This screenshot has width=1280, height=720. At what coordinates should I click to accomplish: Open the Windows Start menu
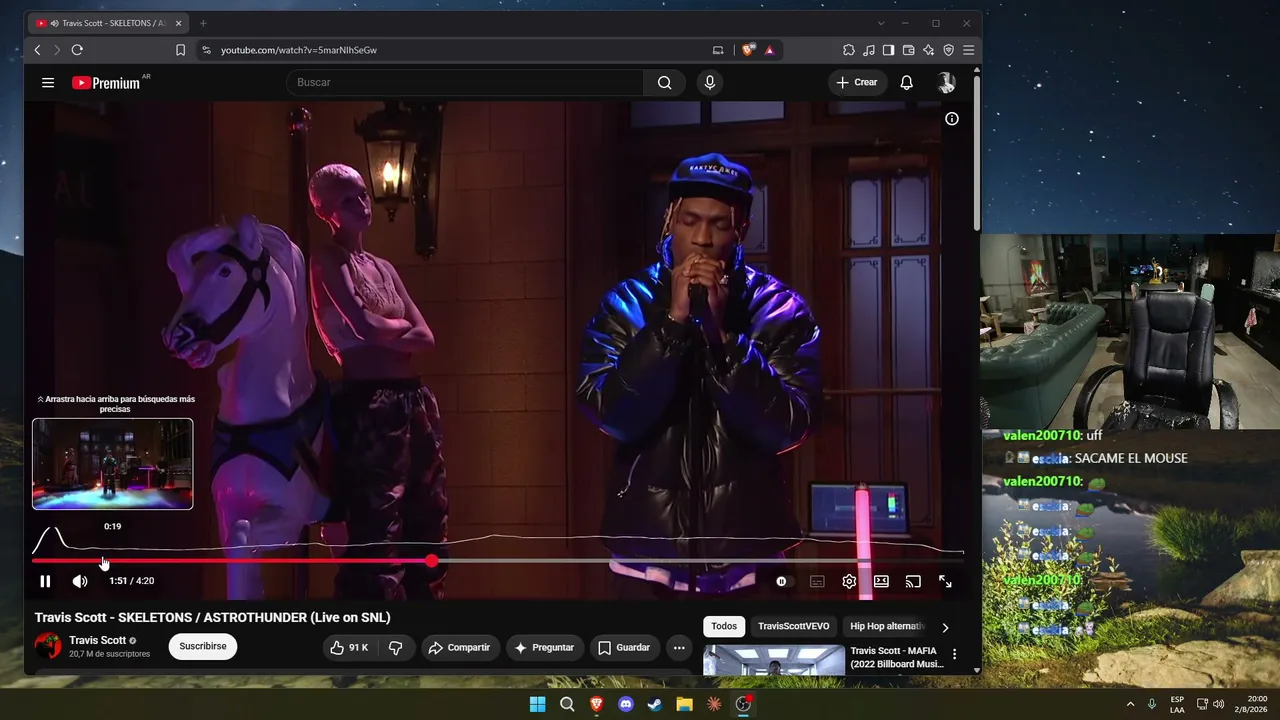pyautogui.click(x=537, y=704)
